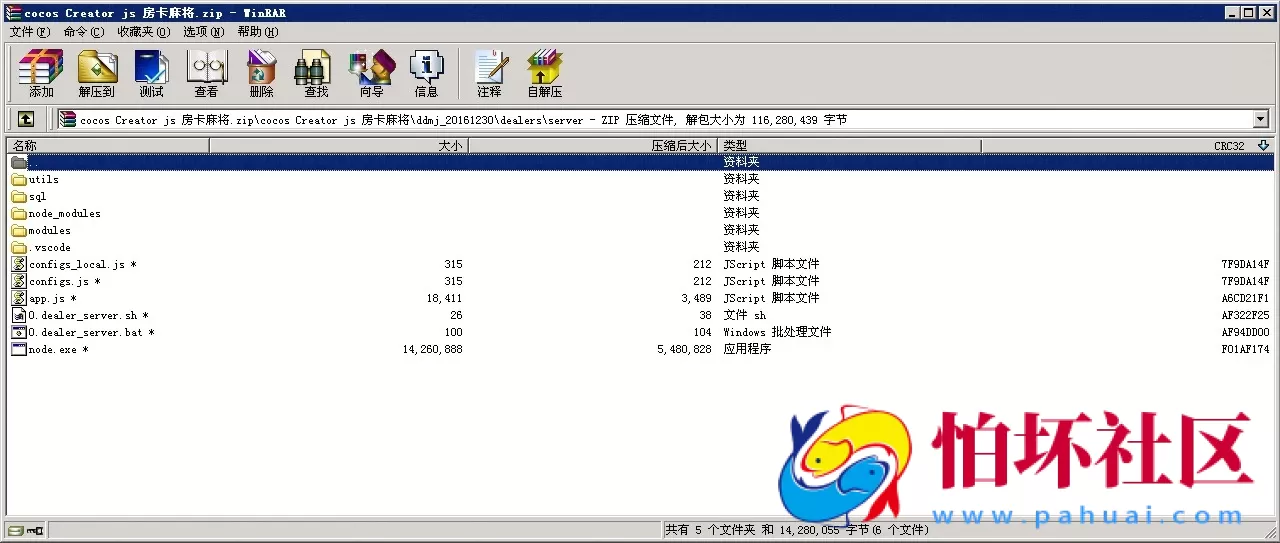Select file node.exe *
This screenshot has height=543, width=1280.
(x=59, y=350)
